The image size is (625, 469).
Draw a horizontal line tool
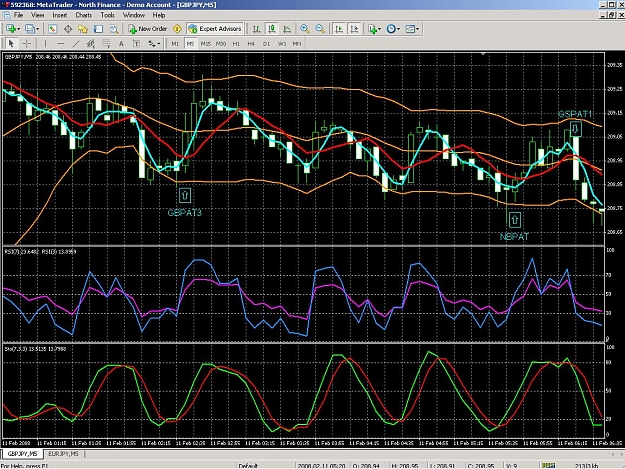[60, 43]
